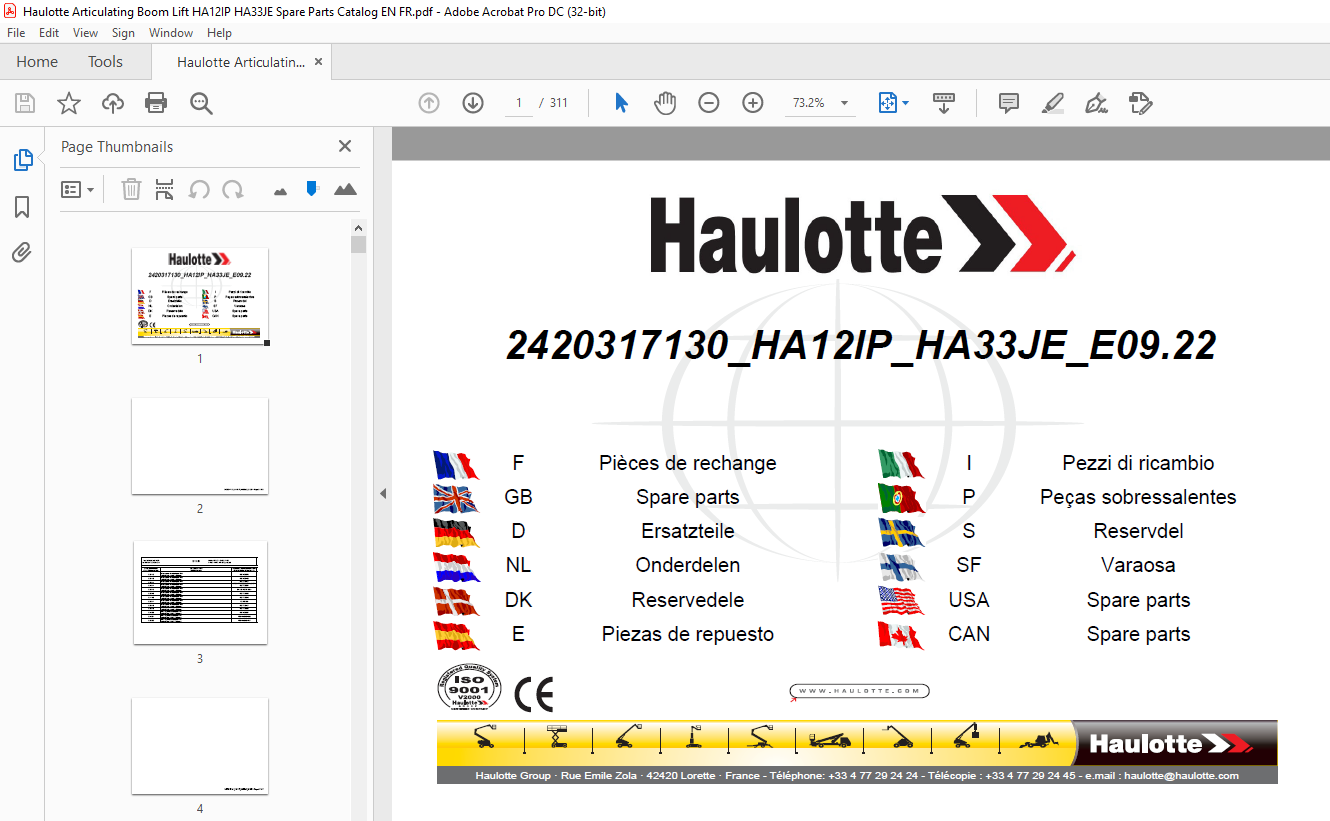Open thumbnail Options dropdown menu

77,189
